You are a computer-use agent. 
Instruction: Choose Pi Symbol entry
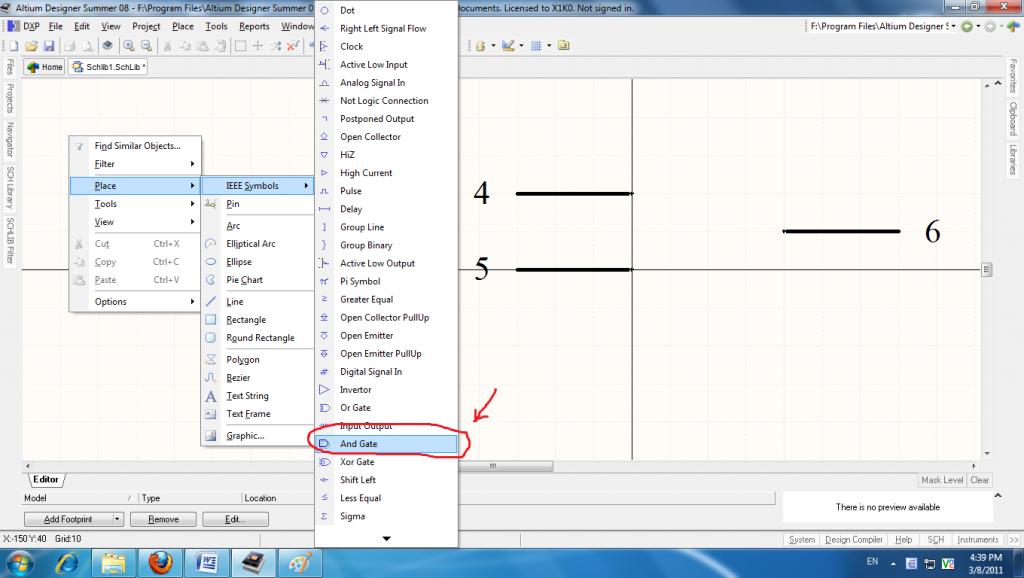pyautogui.click(x=385, y=281)
